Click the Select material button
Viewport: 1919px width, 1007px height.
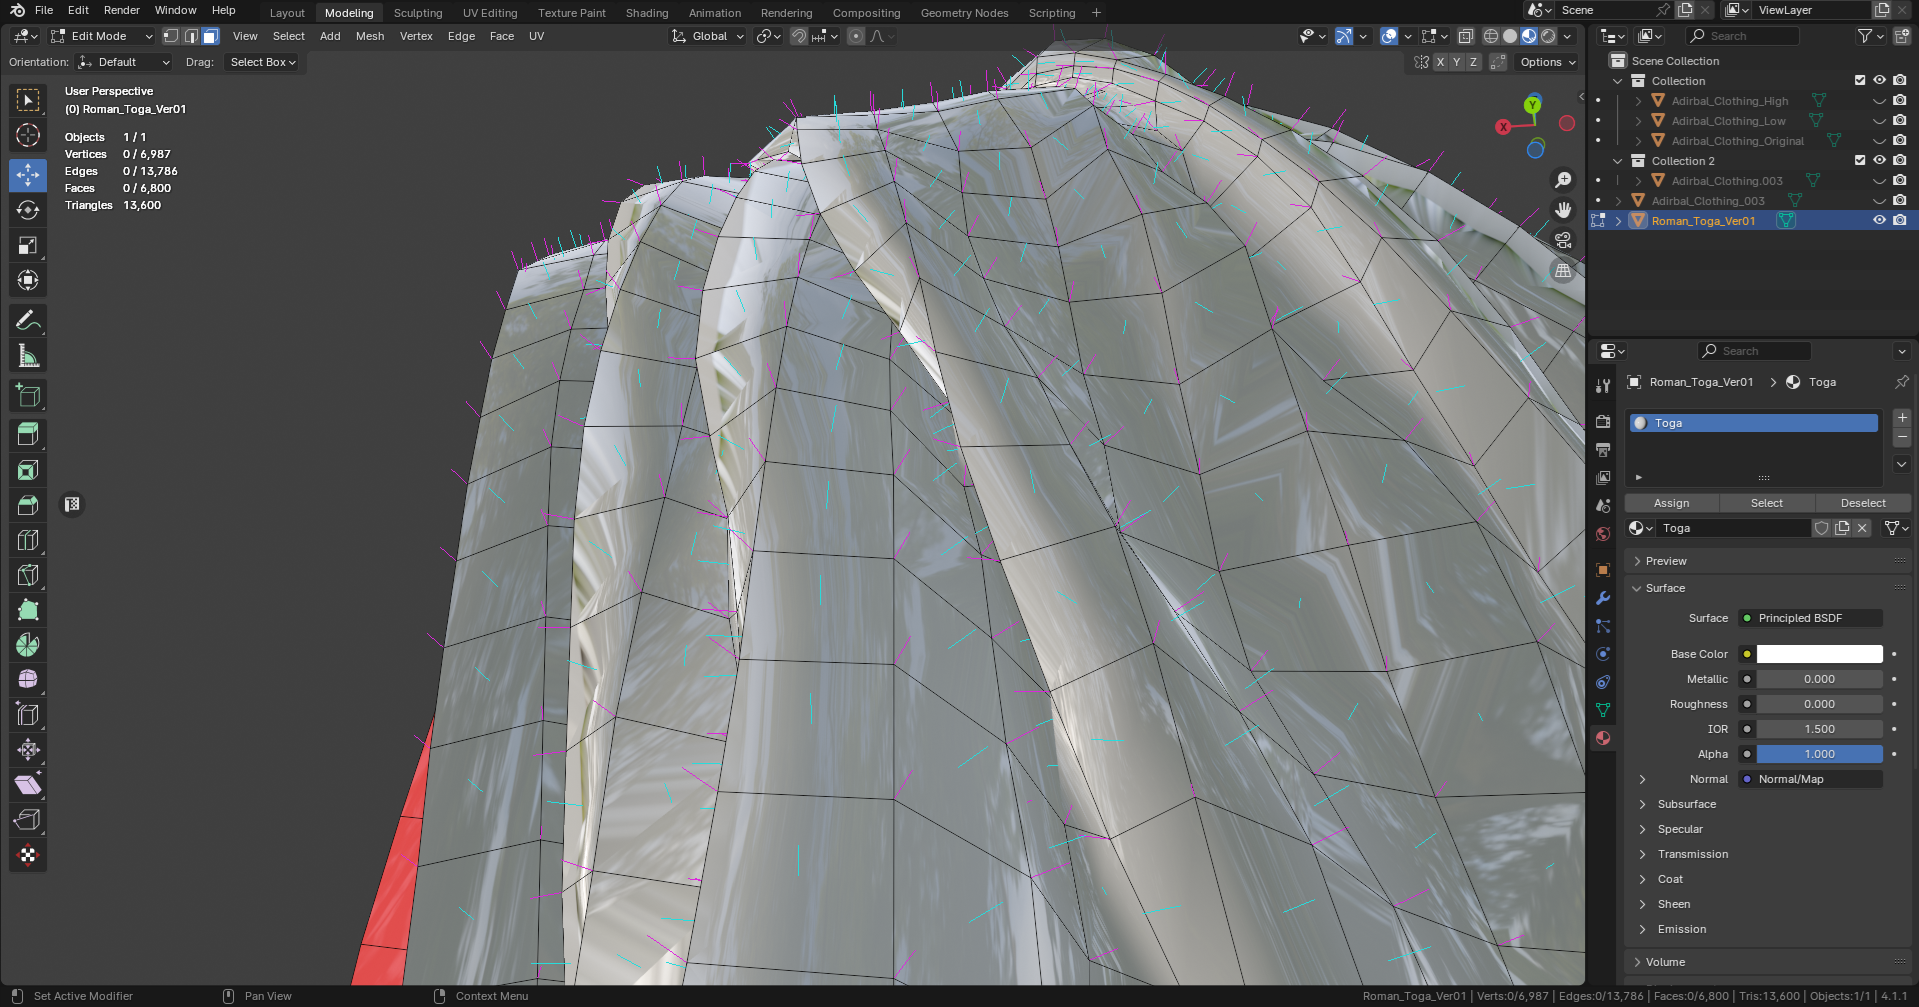pyautogui.click(x=1766, y=503)
